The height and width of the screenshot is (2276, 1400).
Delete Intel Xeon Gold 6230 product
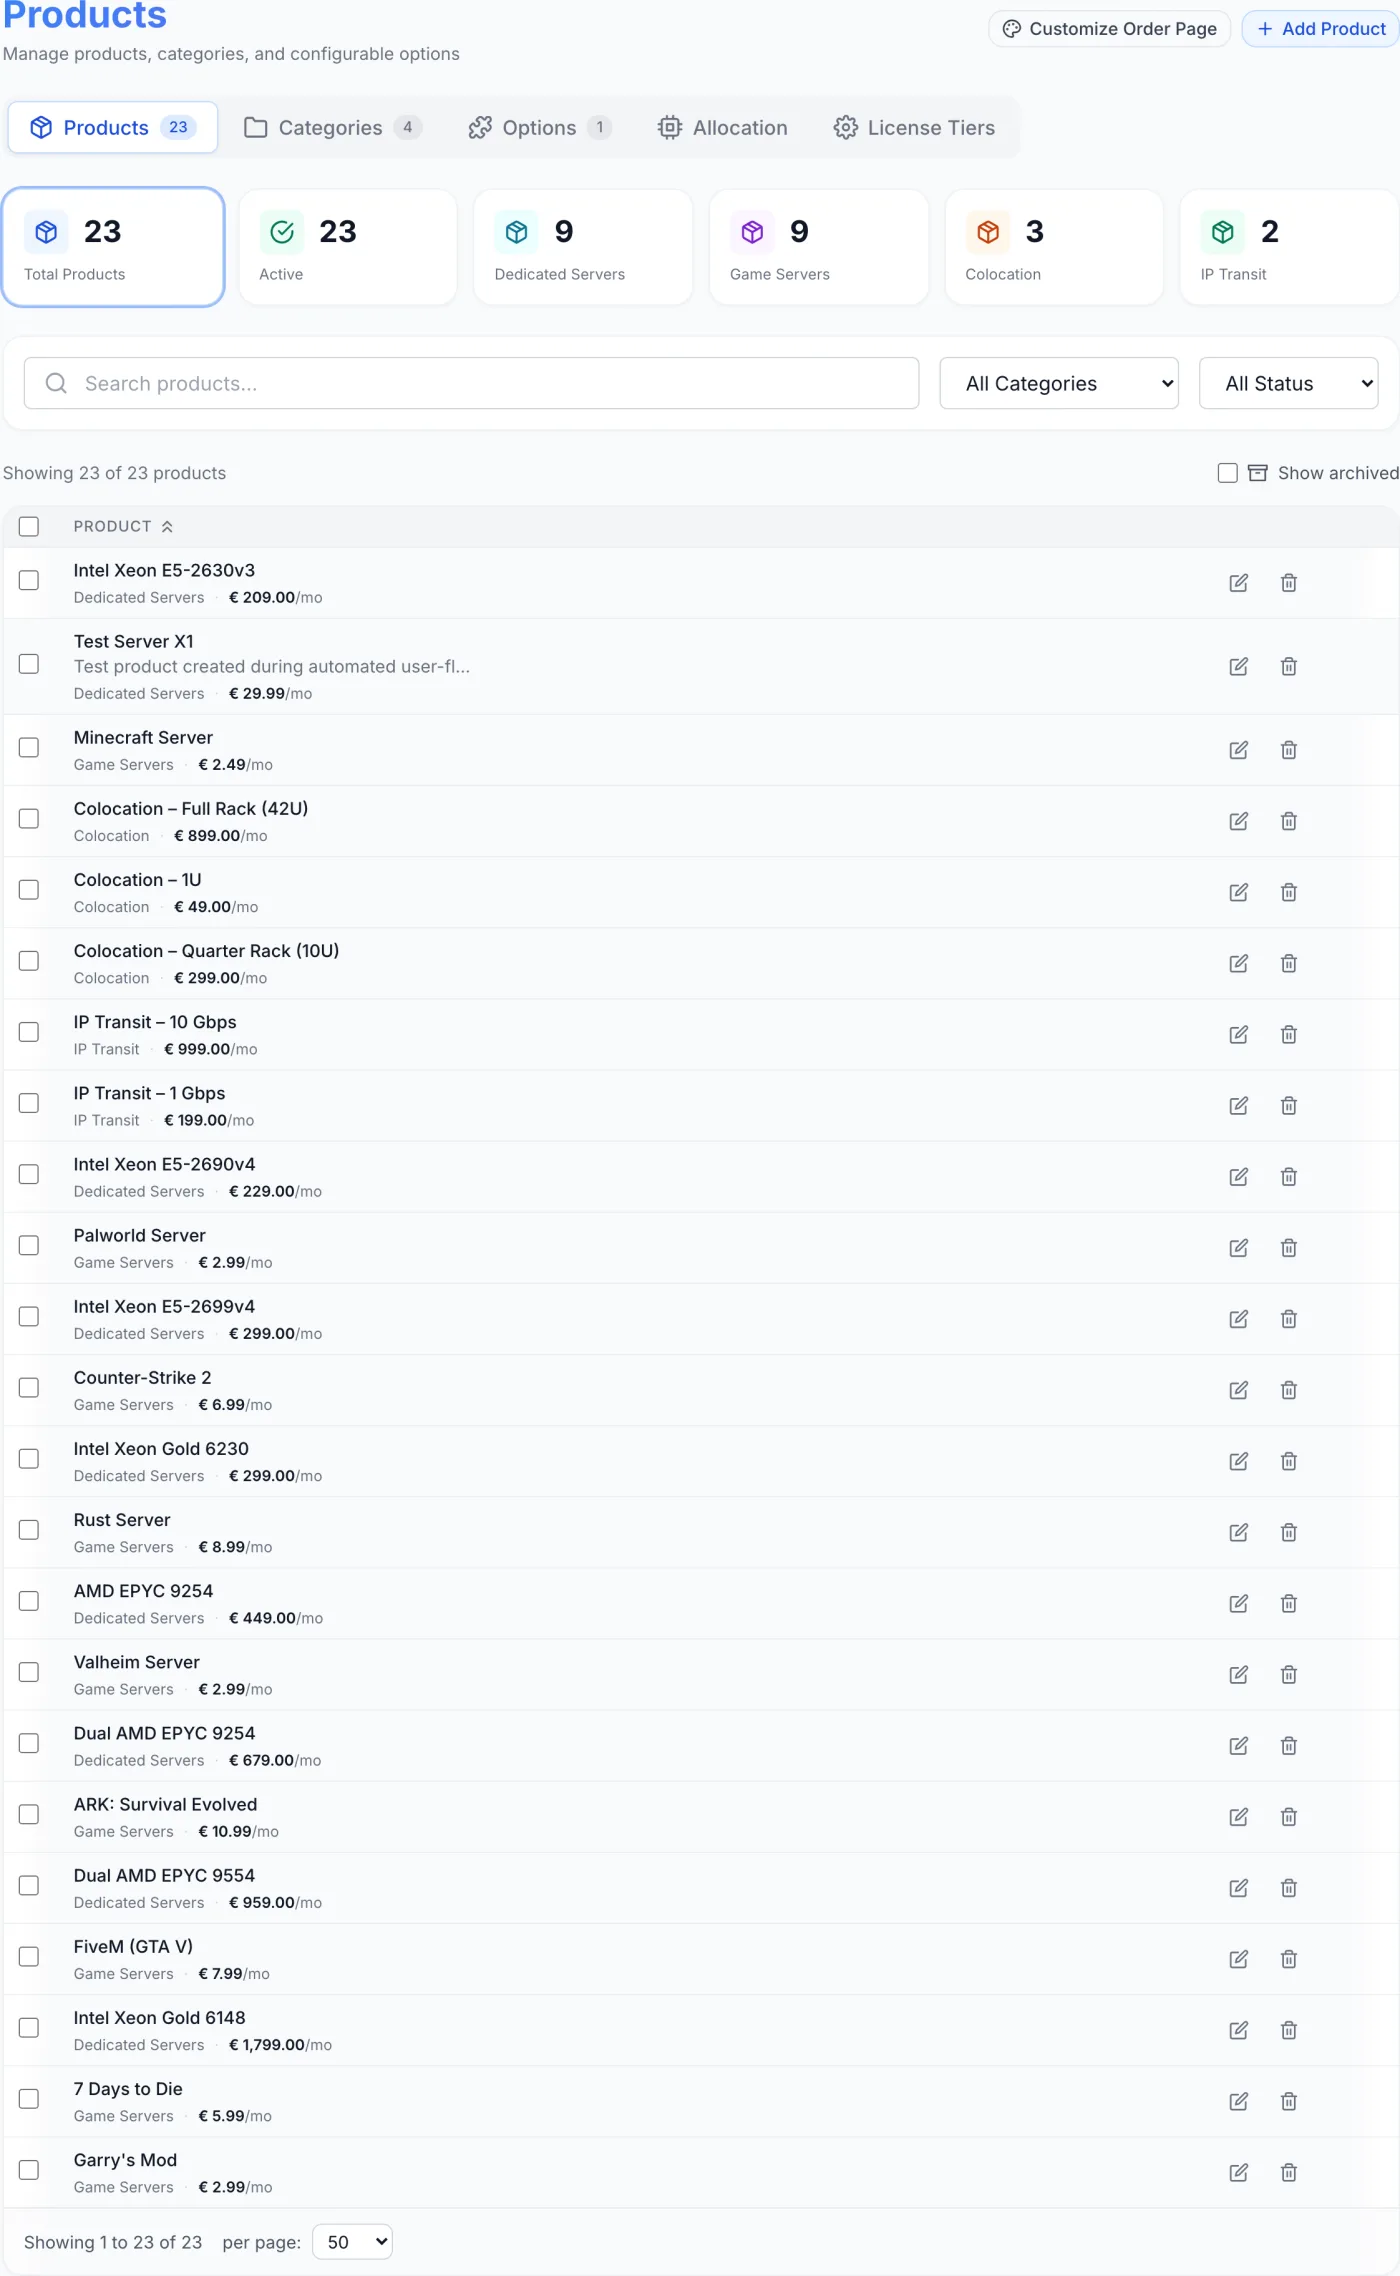[x=1288, y=1461]
